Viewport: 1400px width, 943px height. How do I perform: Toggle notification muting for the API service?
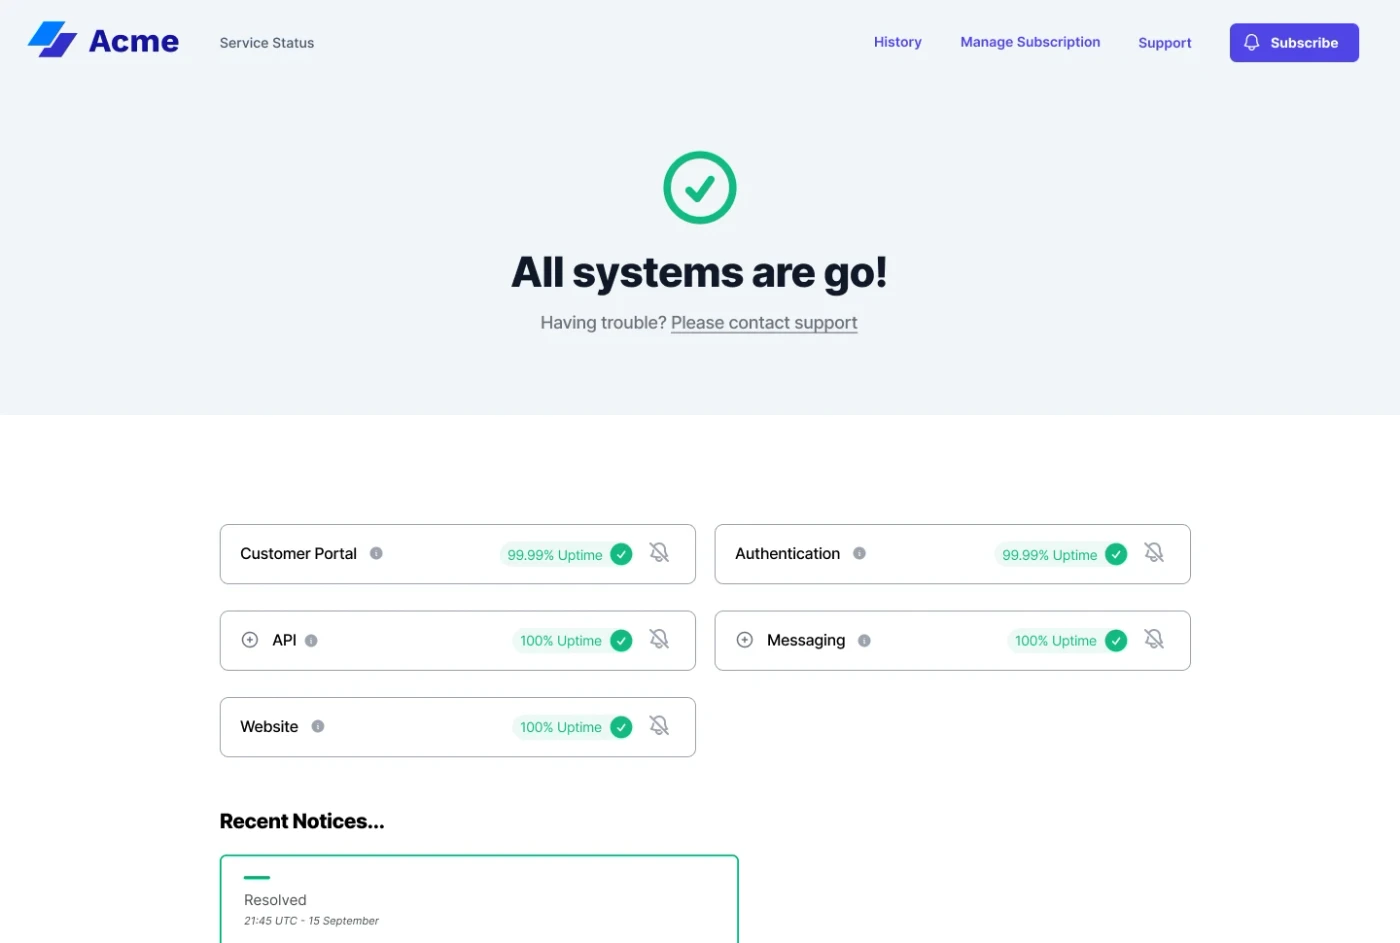(x=659, y=638)
